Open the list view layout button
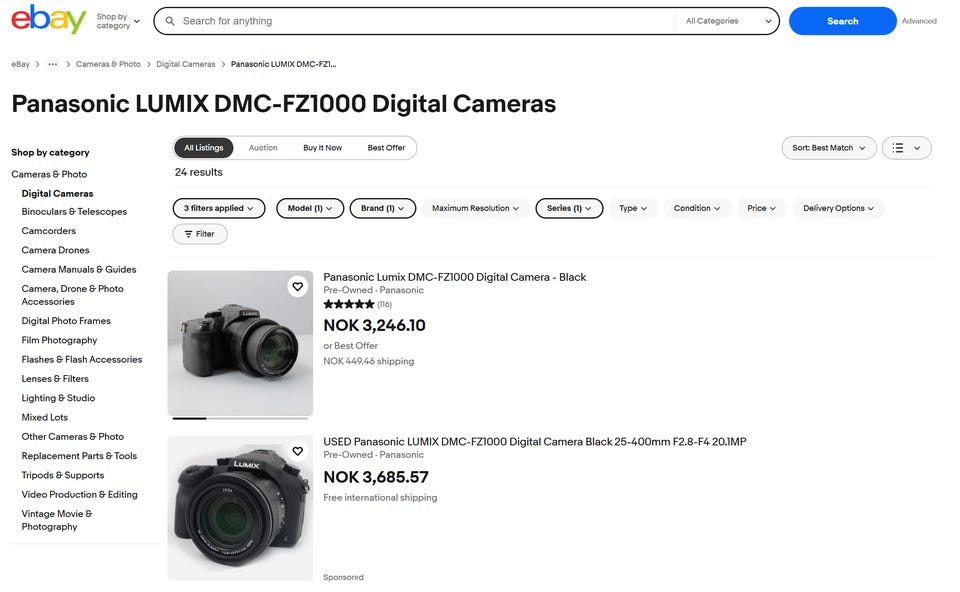The height and width of the screenshot is (592, 960). point(906,148)
